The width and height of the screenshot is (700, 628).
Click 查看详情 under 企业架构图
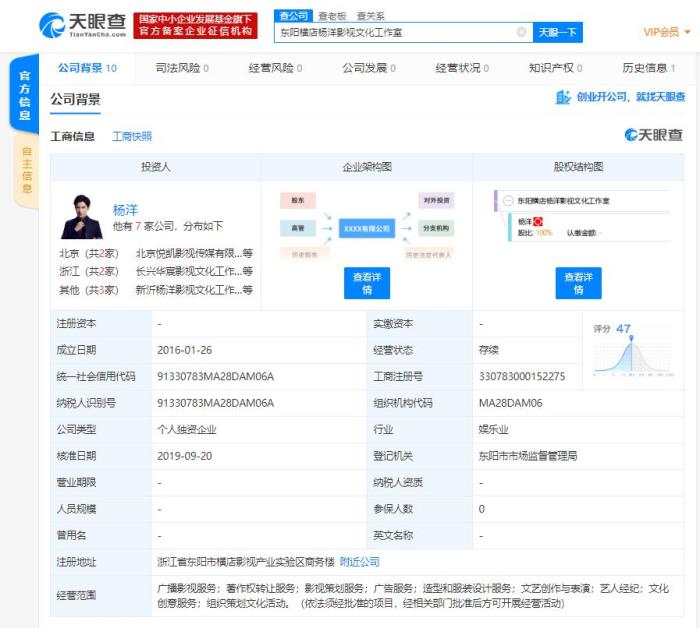coord(366,283)
